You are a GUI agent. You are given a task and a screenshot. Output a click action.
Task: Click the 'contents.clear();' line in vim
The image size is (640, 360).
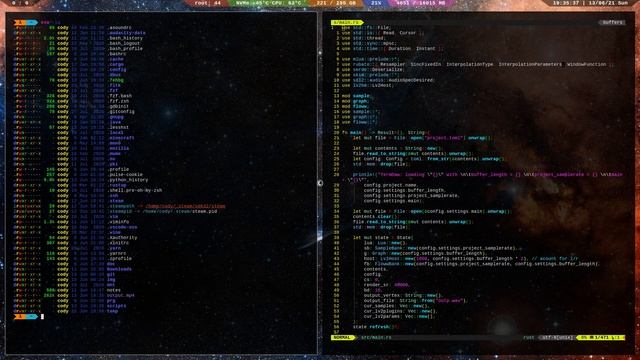point(376,217)
